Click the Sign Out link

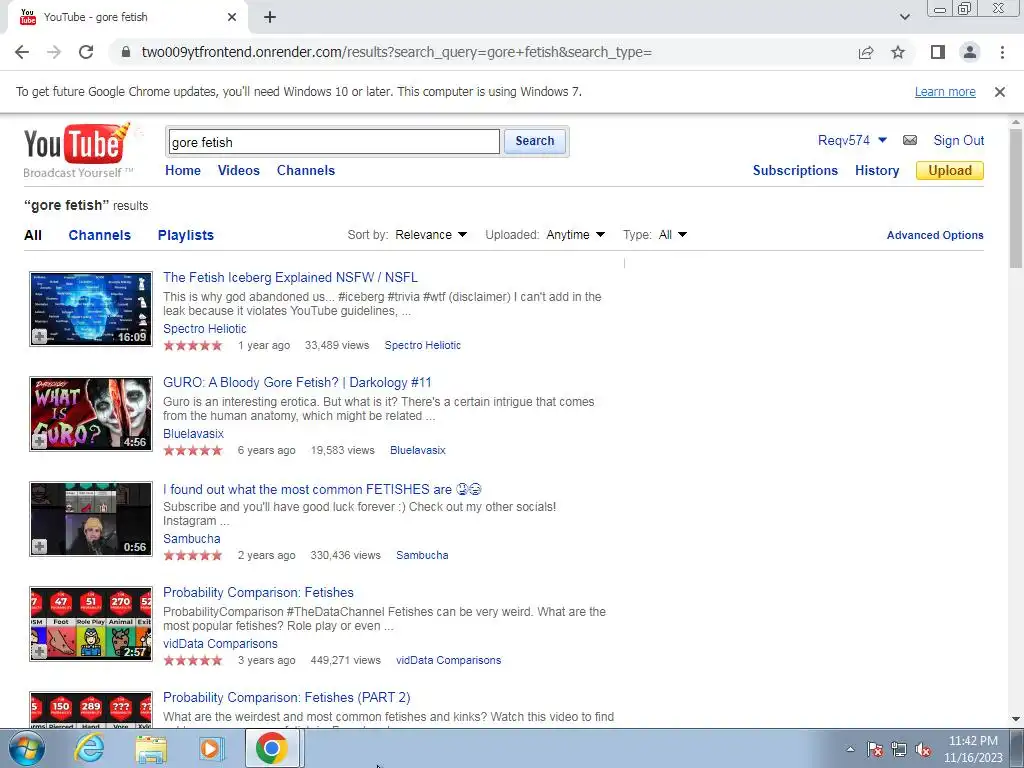(x=958, y=140)
